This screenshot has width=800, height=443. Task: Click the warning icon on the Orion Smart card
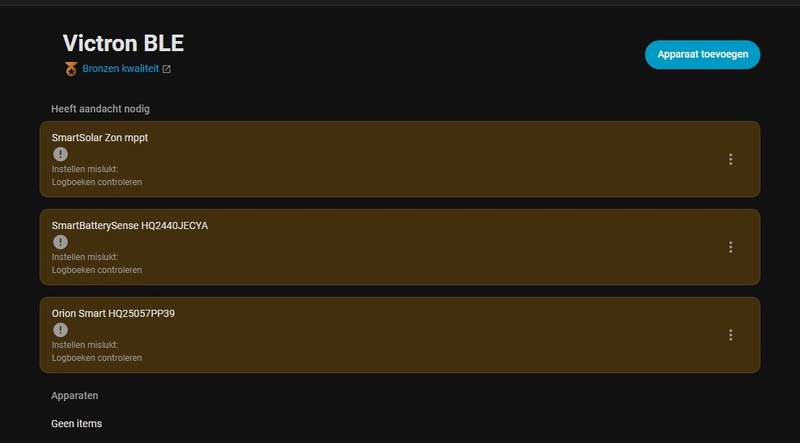(60, 330)
